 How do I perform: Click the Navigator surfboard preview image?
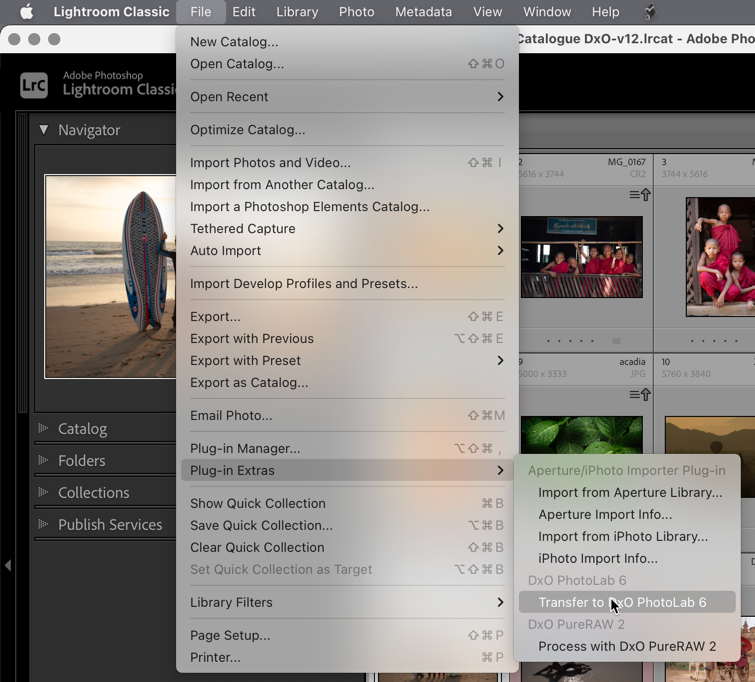[x=110, y=276]
